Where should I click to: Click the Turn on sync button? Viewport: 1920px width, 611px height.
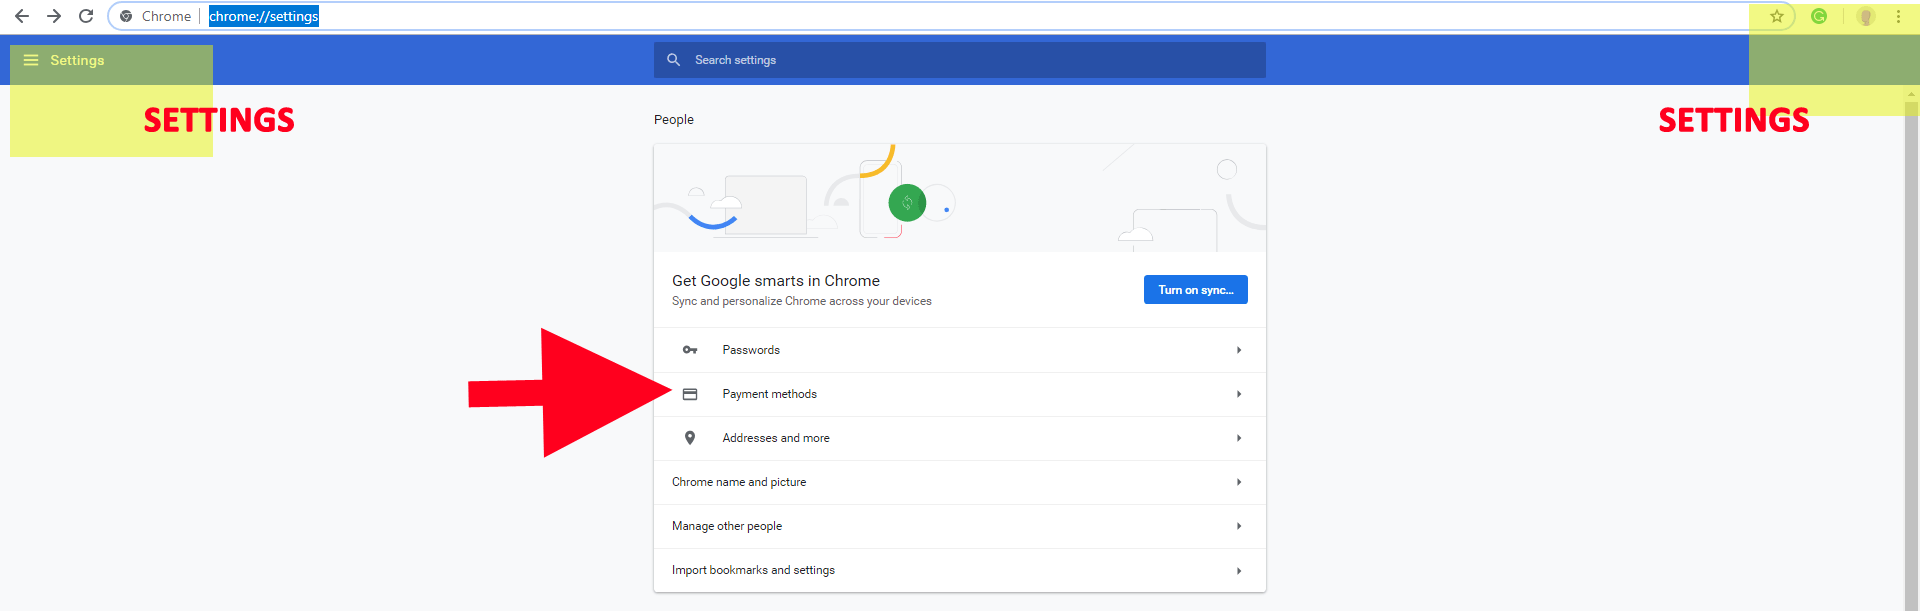pyautogui.click(x=1196, y=290)
